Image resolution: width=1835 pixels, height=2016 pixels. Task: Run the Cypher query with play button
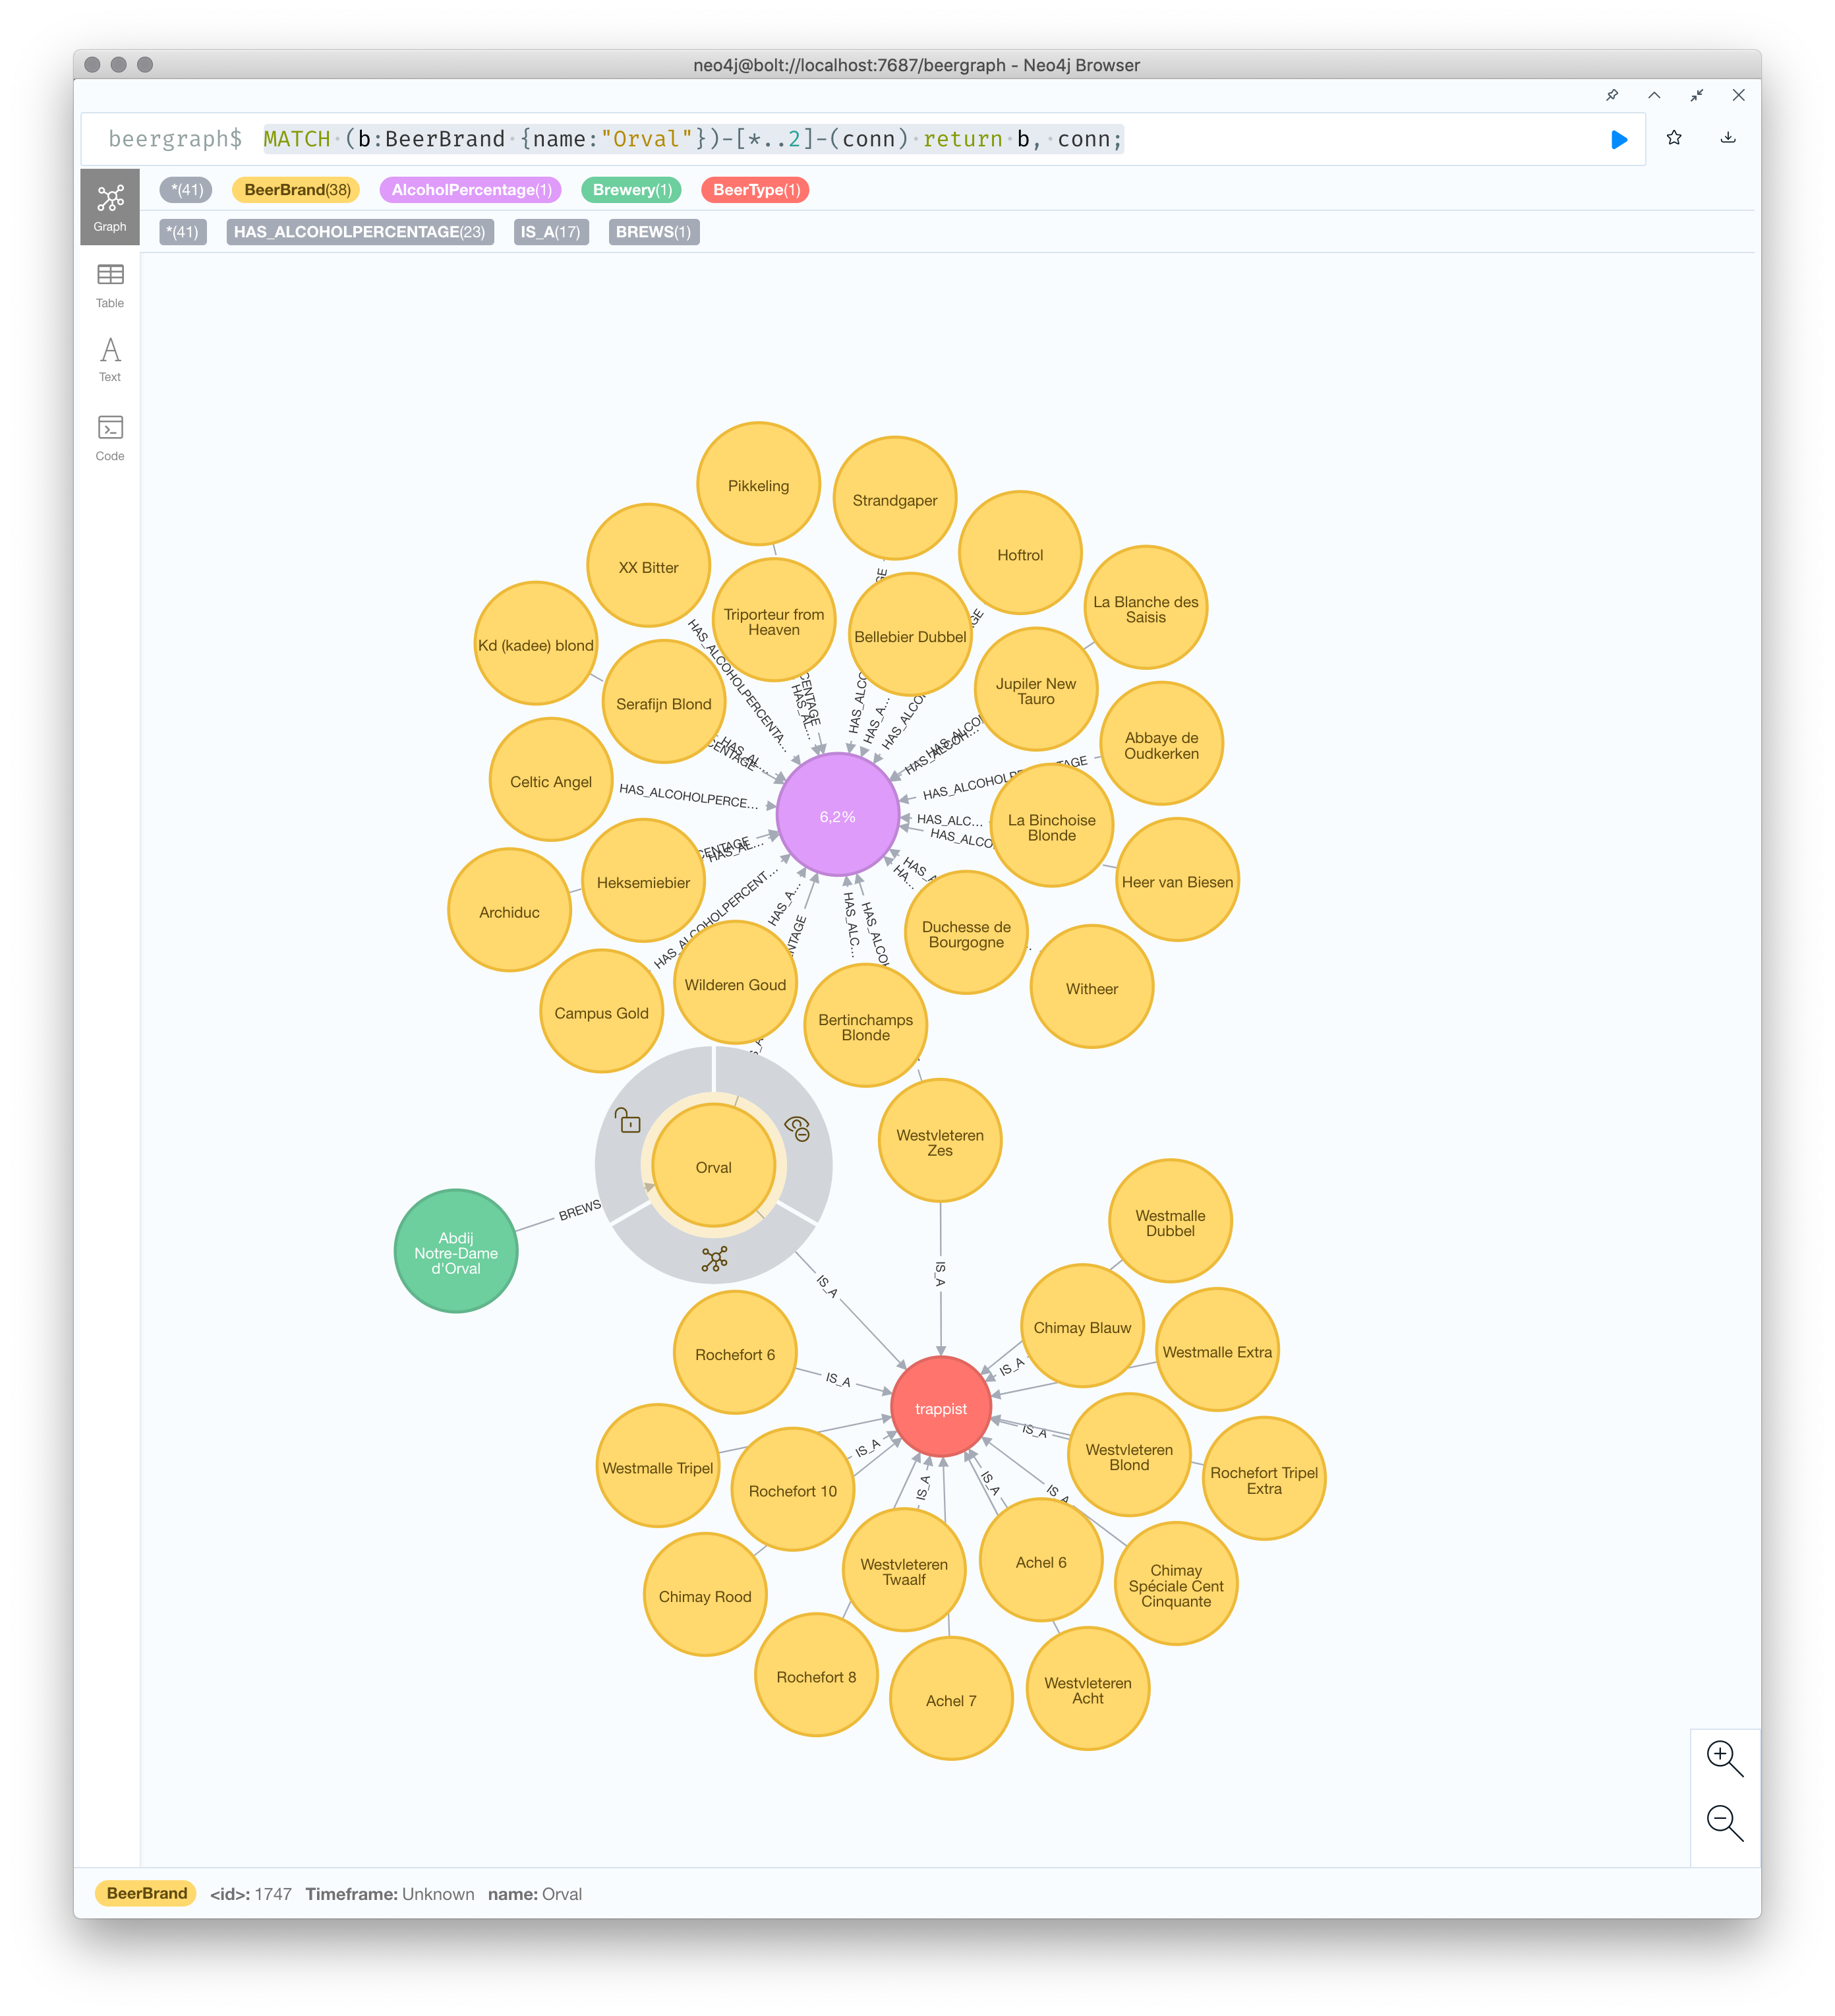1619,139
